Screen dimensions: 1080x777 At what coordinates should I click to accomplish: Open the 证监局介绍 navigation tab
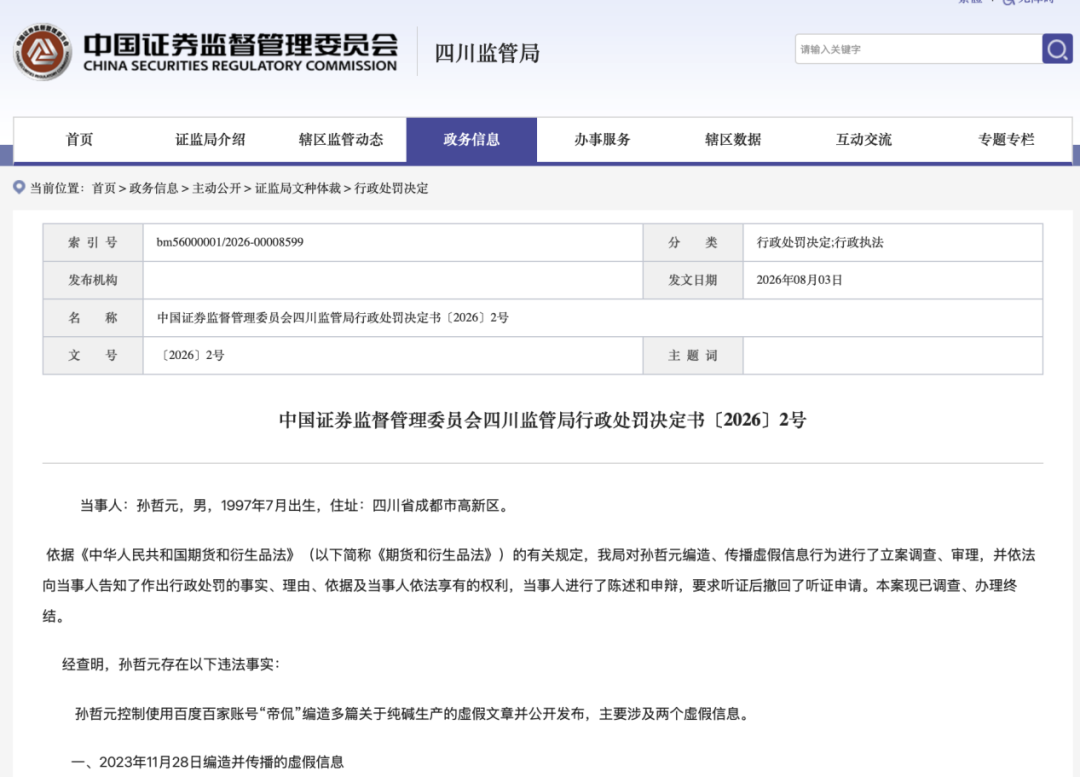tap(210, 140)
